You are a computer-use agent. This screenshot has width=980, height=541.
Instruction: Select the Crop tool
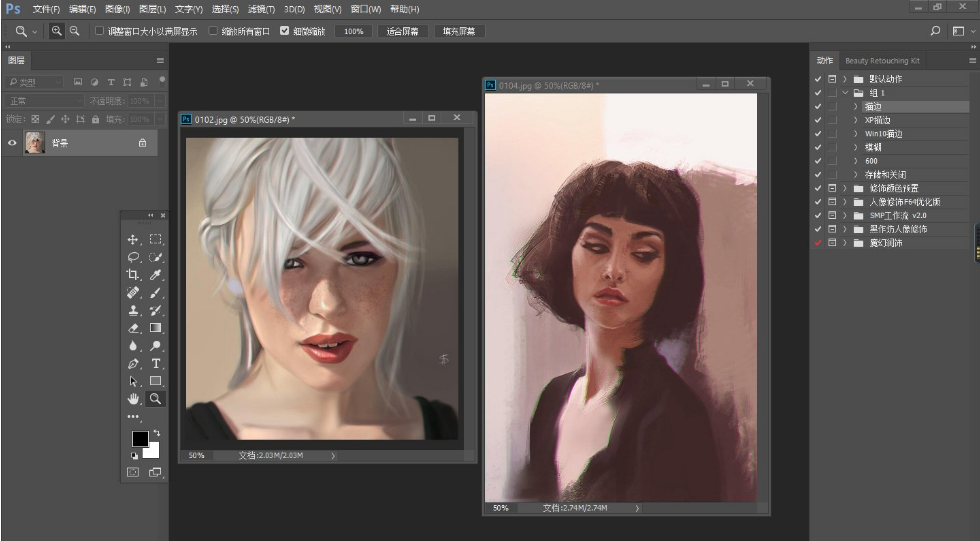pos(133,275)
